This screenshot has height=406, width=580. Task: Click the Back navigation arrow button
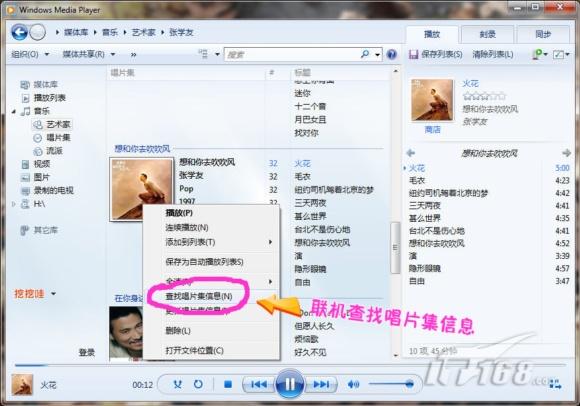19,33
